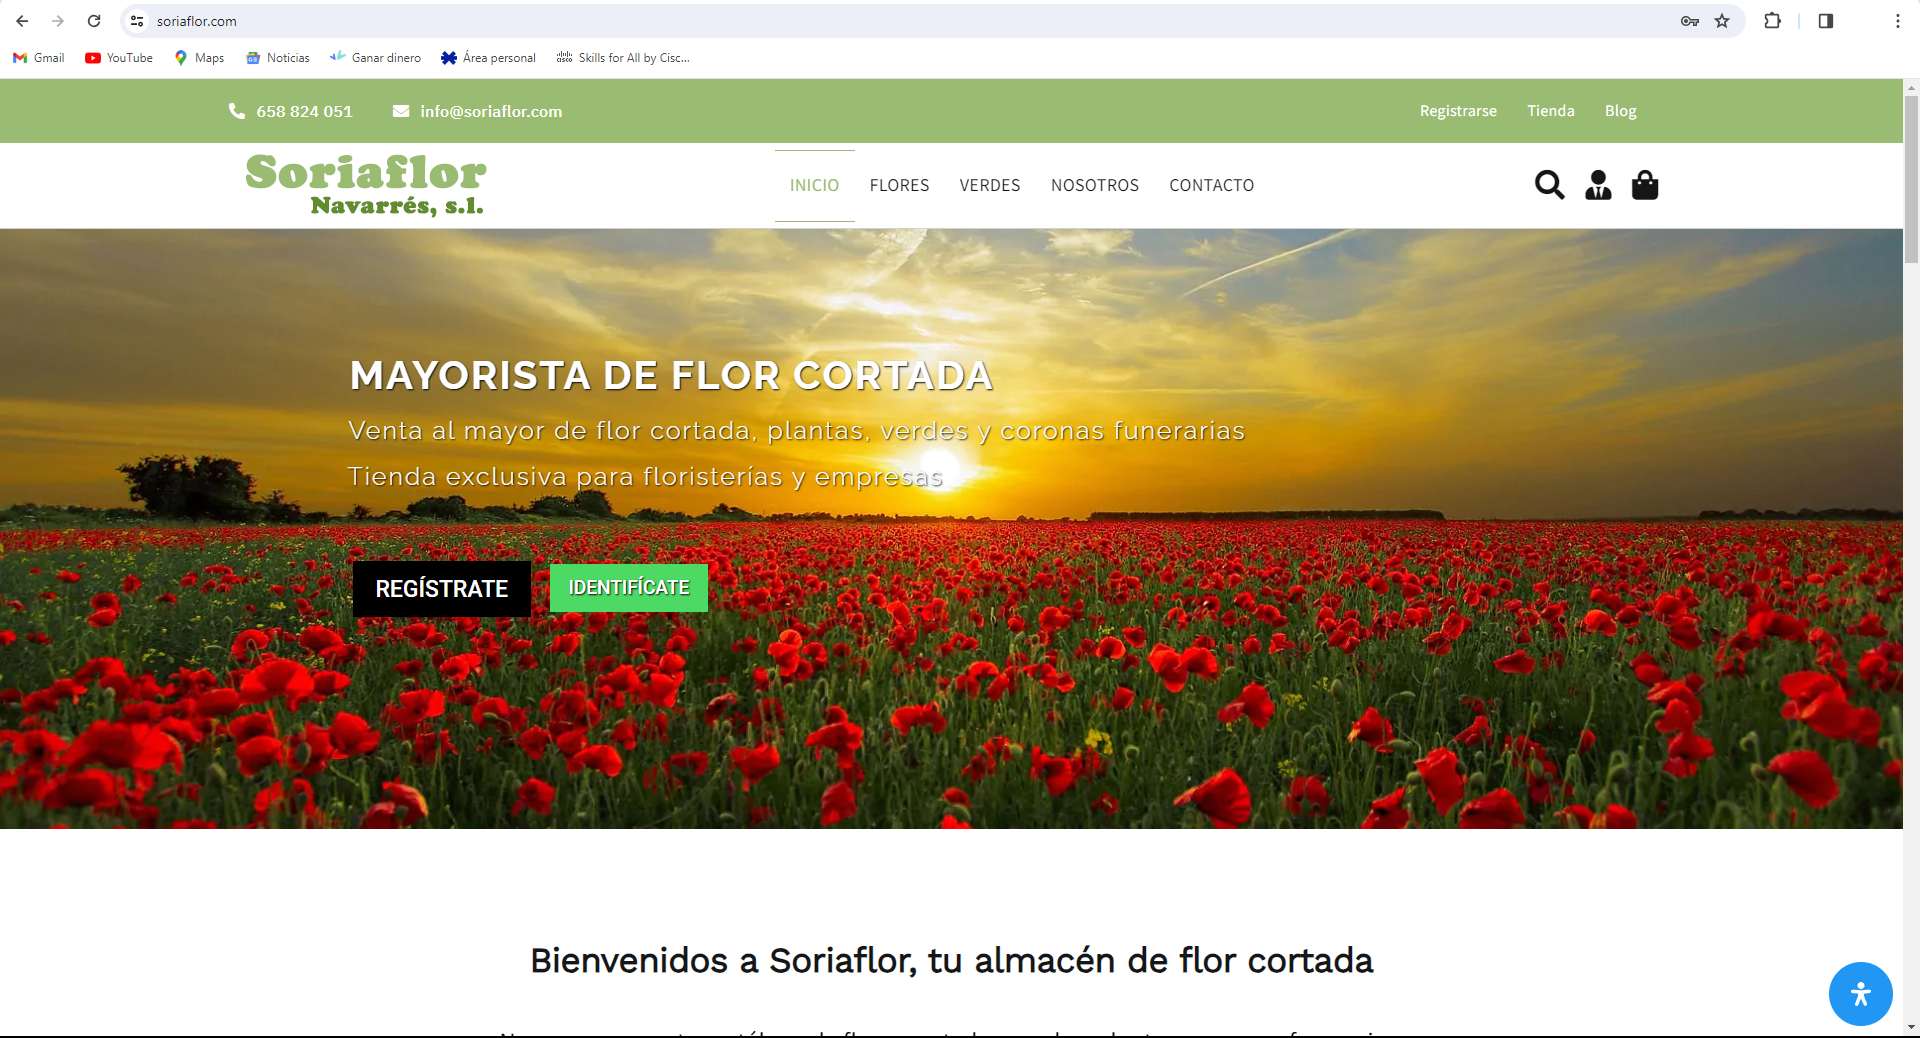Open the Noticias bookmark
Viewport: 1920px width, 1038px height.
click(x=278, y=58)
